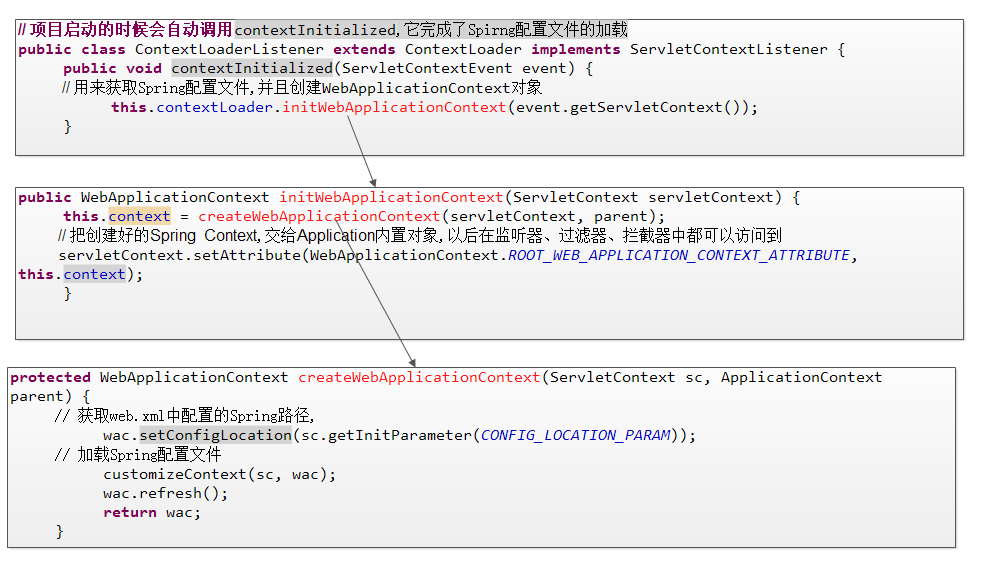The width and height of the screenshot is (1000, 568).
Task: Click red initWebApplicationContext method definition in second box
Action: click(391, 197)
